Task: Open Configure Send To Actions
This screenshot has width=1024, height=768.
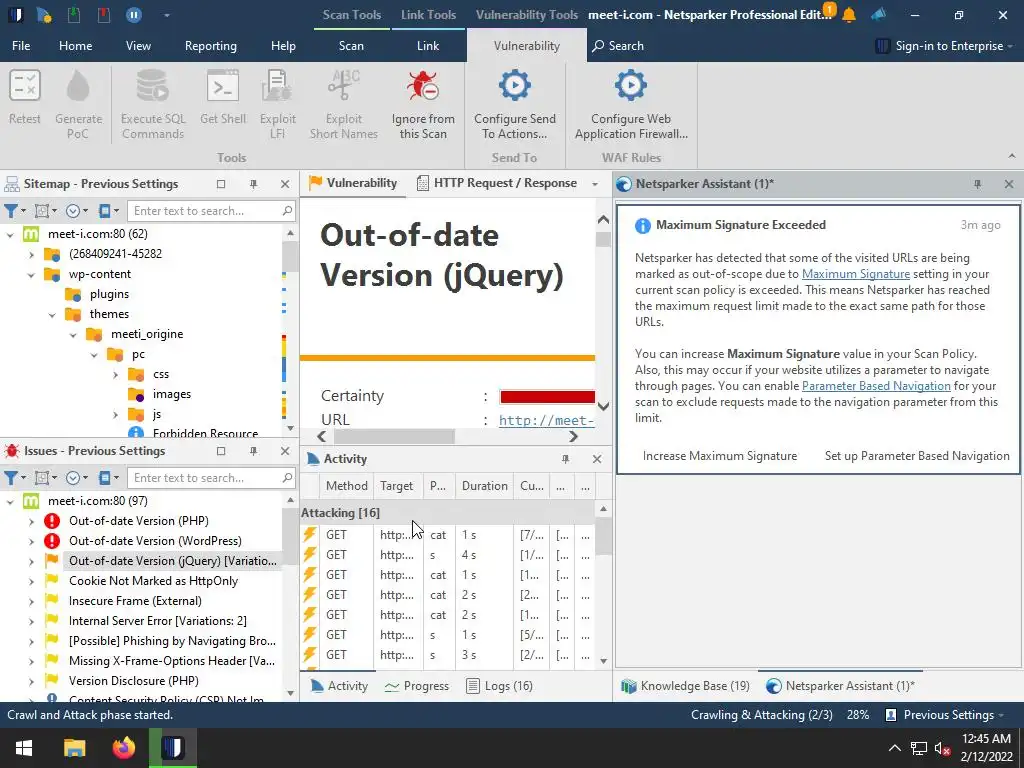Action: [x=515, y=104]
